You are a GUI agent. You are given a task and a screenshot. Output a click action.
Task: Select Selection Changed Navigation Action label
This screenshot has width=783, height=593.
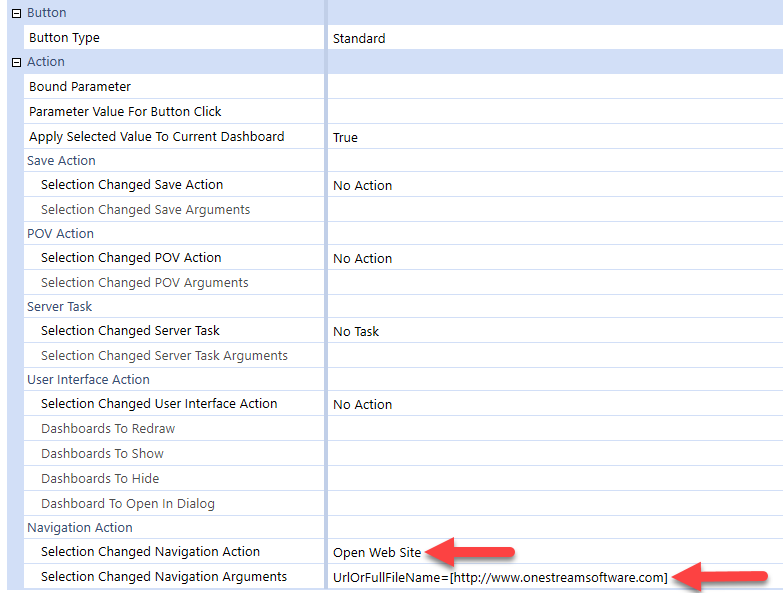coord(150,552)
